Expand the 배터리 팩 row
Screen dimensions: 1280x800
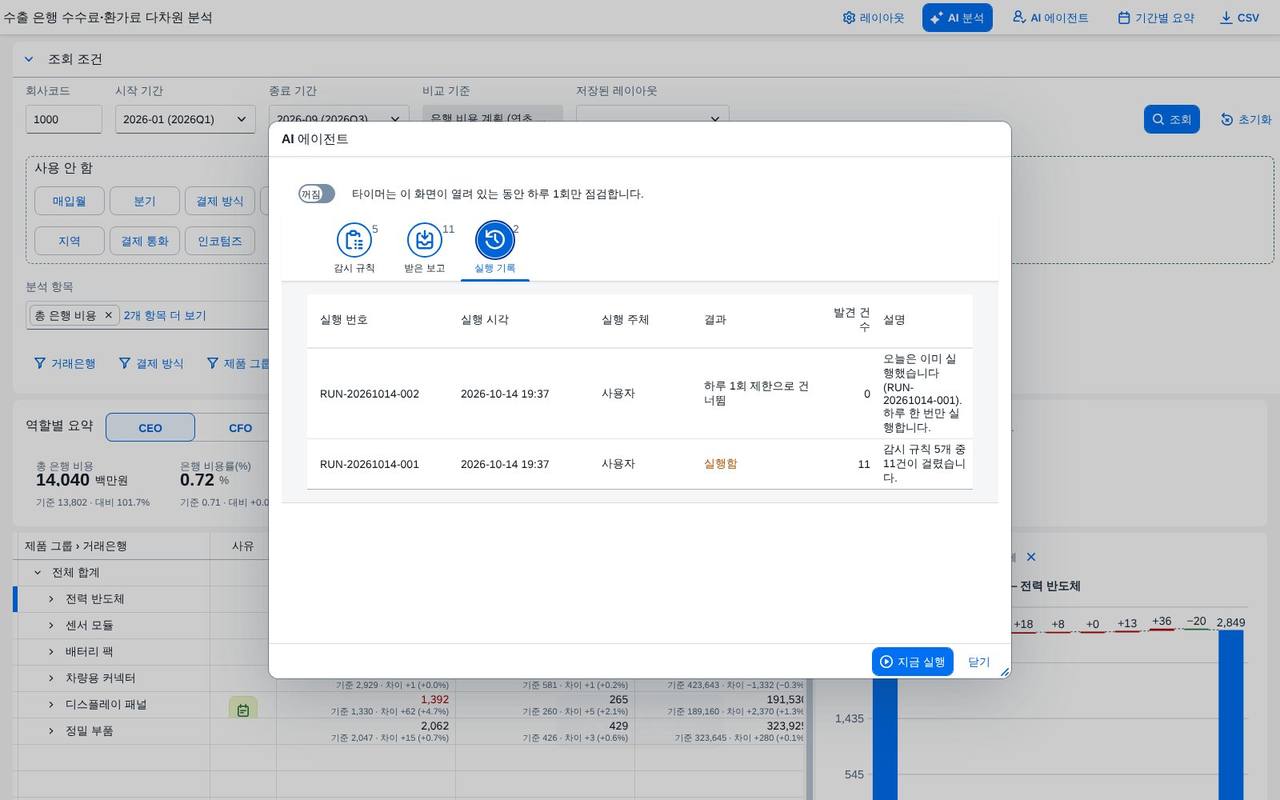(x=51, y=651)
